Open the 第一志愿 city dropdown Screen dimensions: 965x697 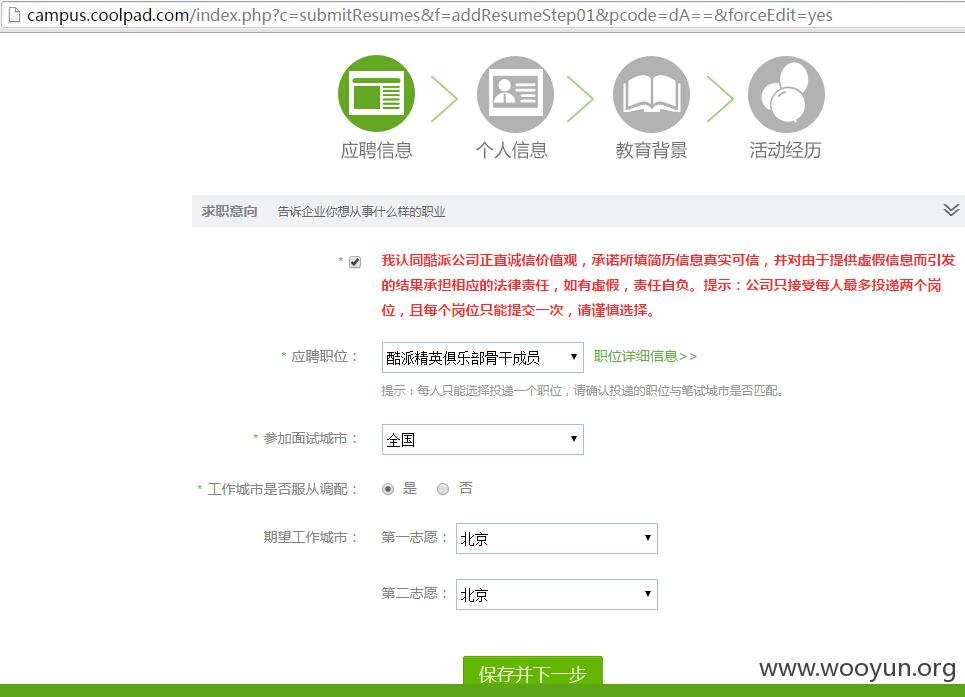pos(556,538)
